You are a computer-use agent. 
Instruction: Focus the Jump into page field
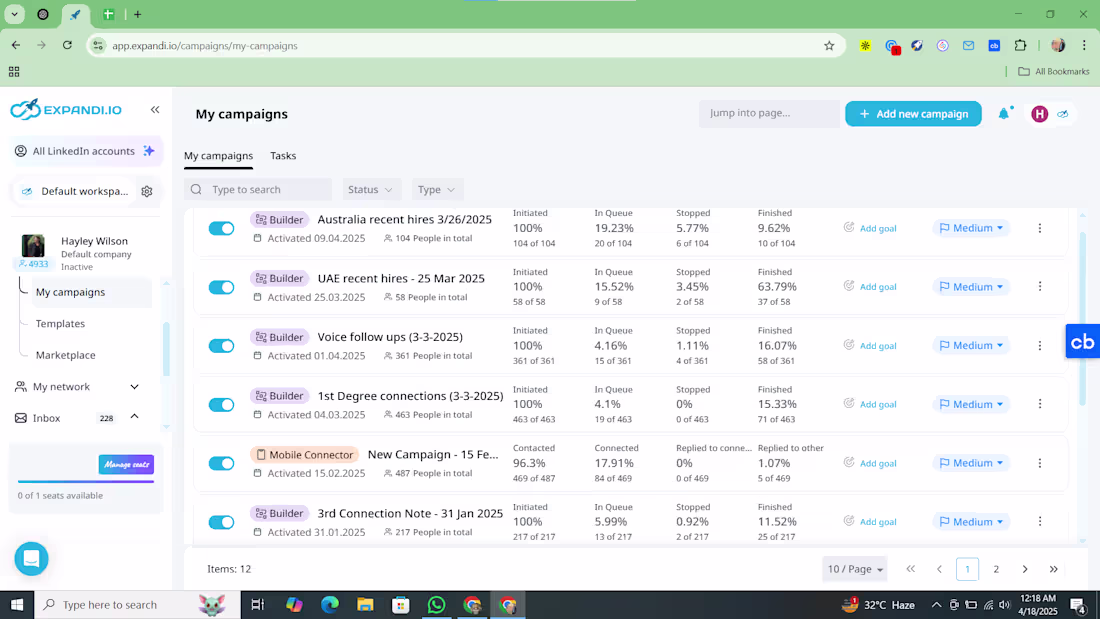pyautogui.click(x=769, y=114)
